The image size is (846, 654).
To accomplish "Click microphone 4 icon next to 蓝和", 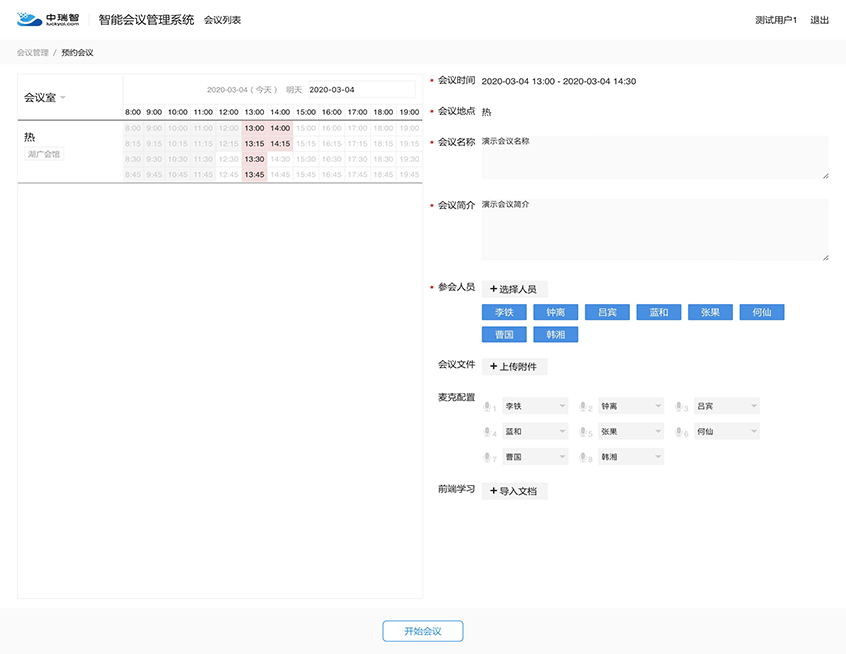I will click(x=488, y=432).
